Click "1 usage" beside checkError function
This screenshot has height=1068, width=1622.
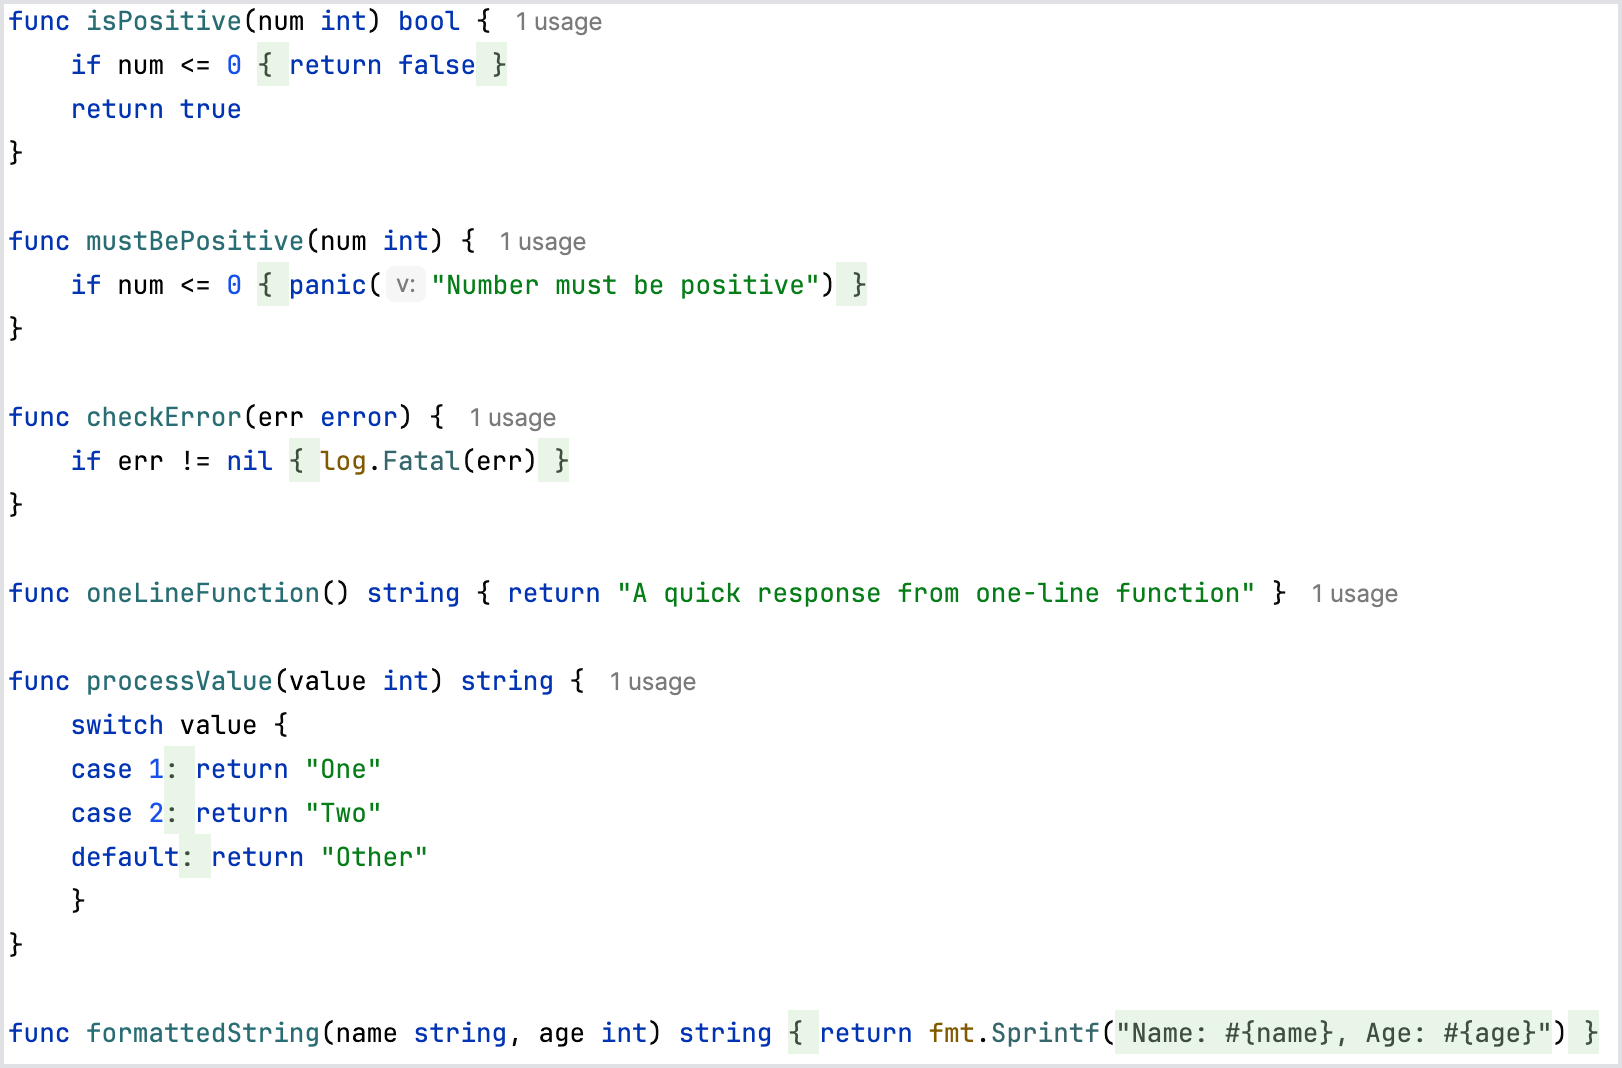[513, 417]
